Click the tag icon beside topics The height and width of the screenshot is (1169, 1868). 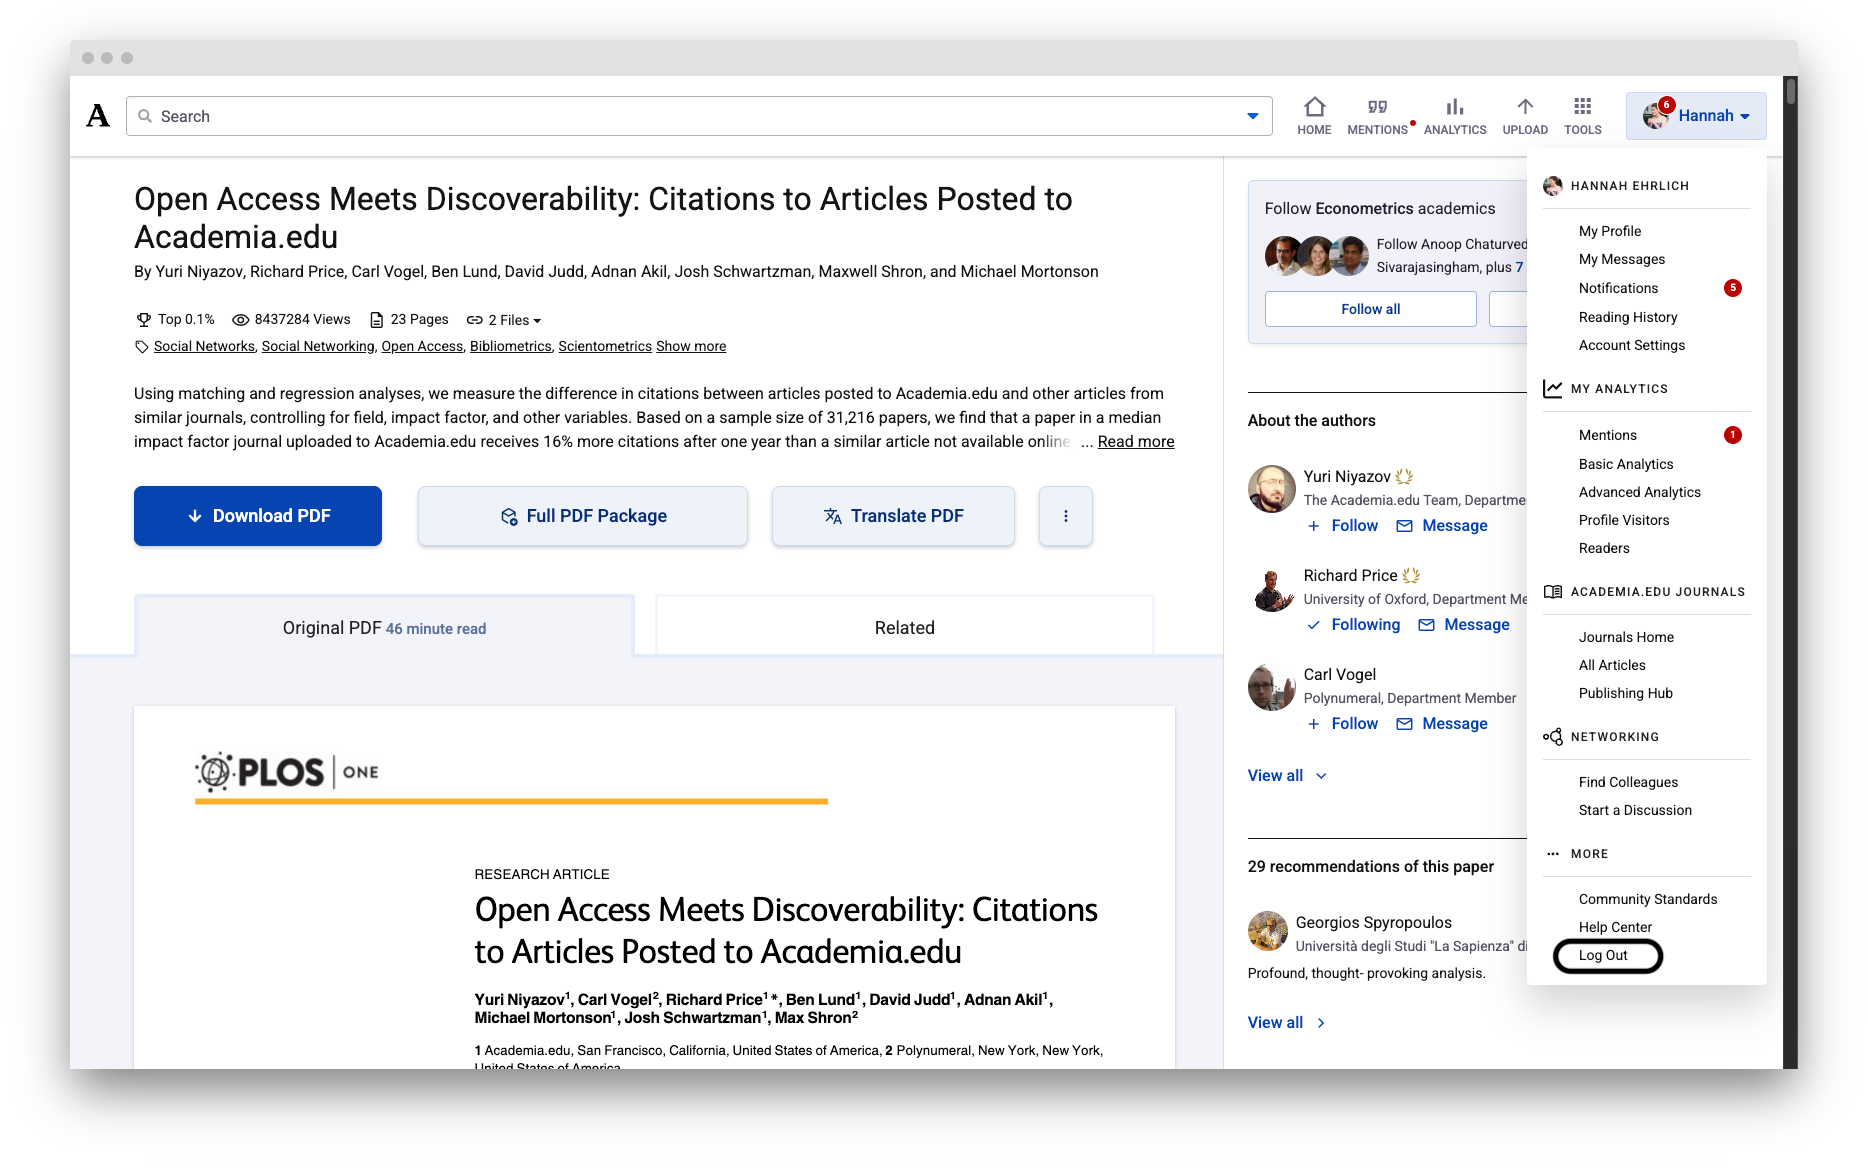pos(142,347)
